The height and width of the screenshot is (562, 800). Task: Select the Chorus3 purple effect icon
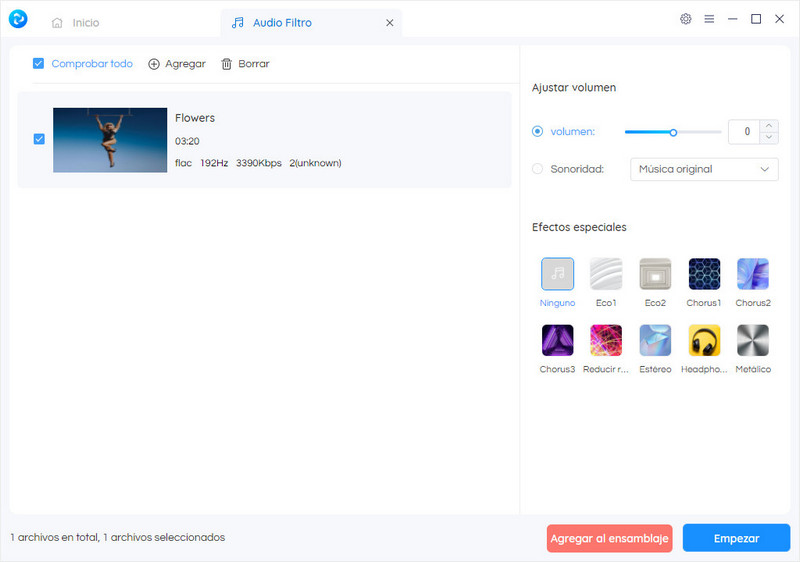tap(557, 341)
